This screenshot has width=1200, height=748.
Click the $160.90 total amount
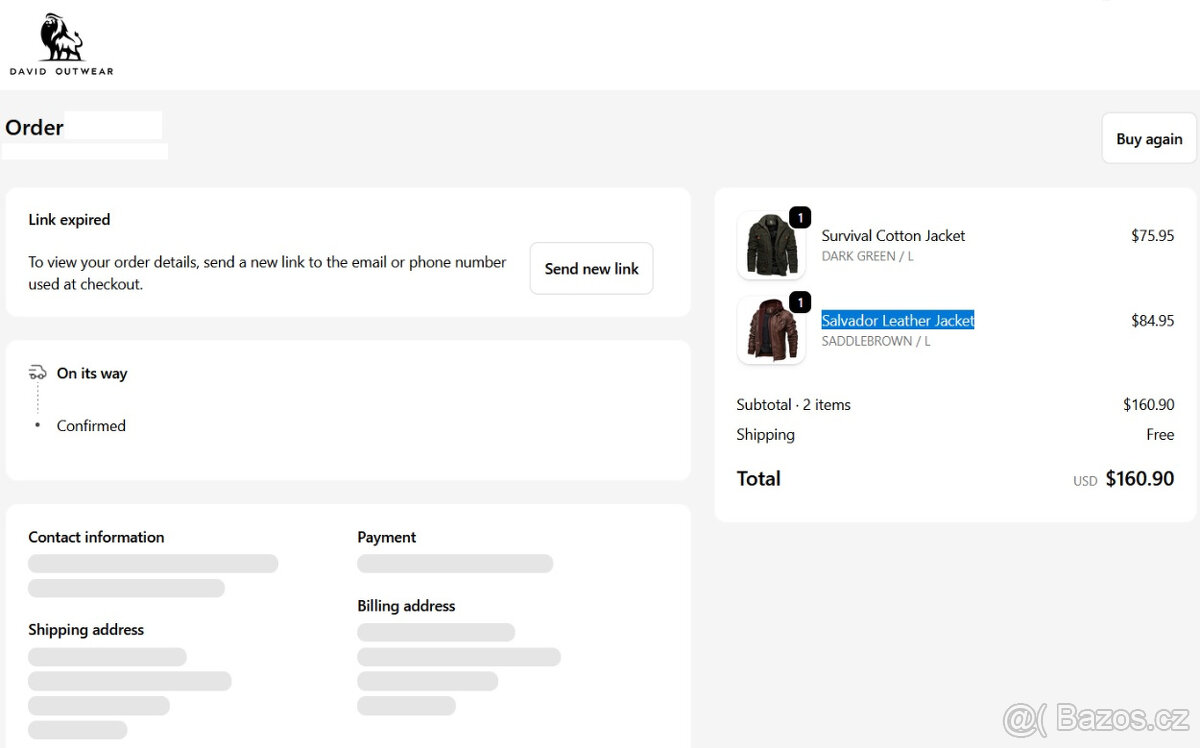(1139, 479)
